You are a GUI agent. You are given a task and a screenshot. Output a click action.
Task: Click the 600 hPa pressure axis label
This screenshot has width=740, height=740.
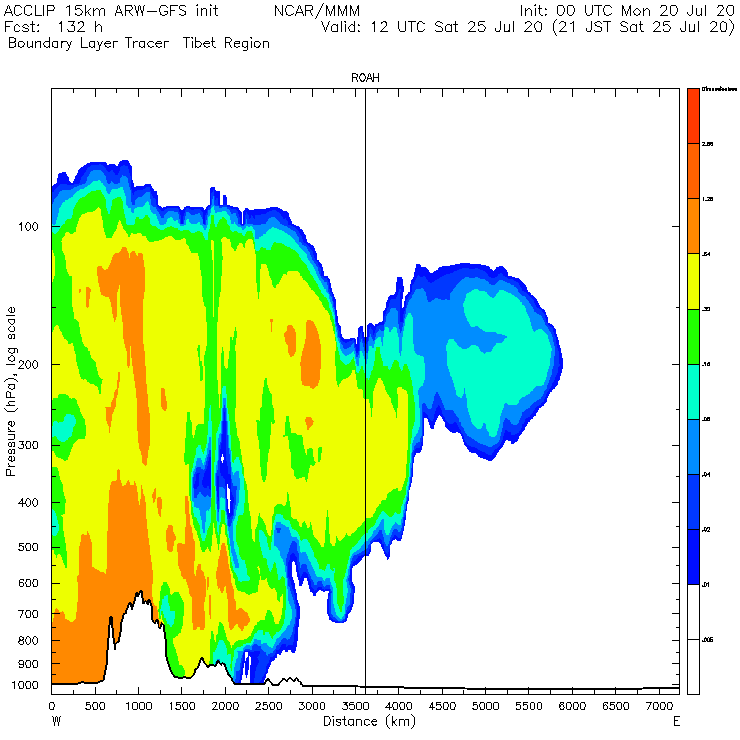28,583
